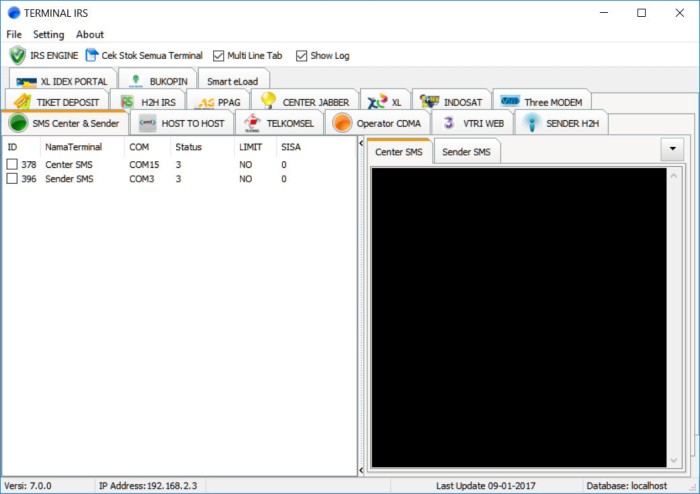Image resolution: width=700 pixels, height=494 pixels.
Task: Click the log scrollbar down arrow
Action: pos(674,461)
